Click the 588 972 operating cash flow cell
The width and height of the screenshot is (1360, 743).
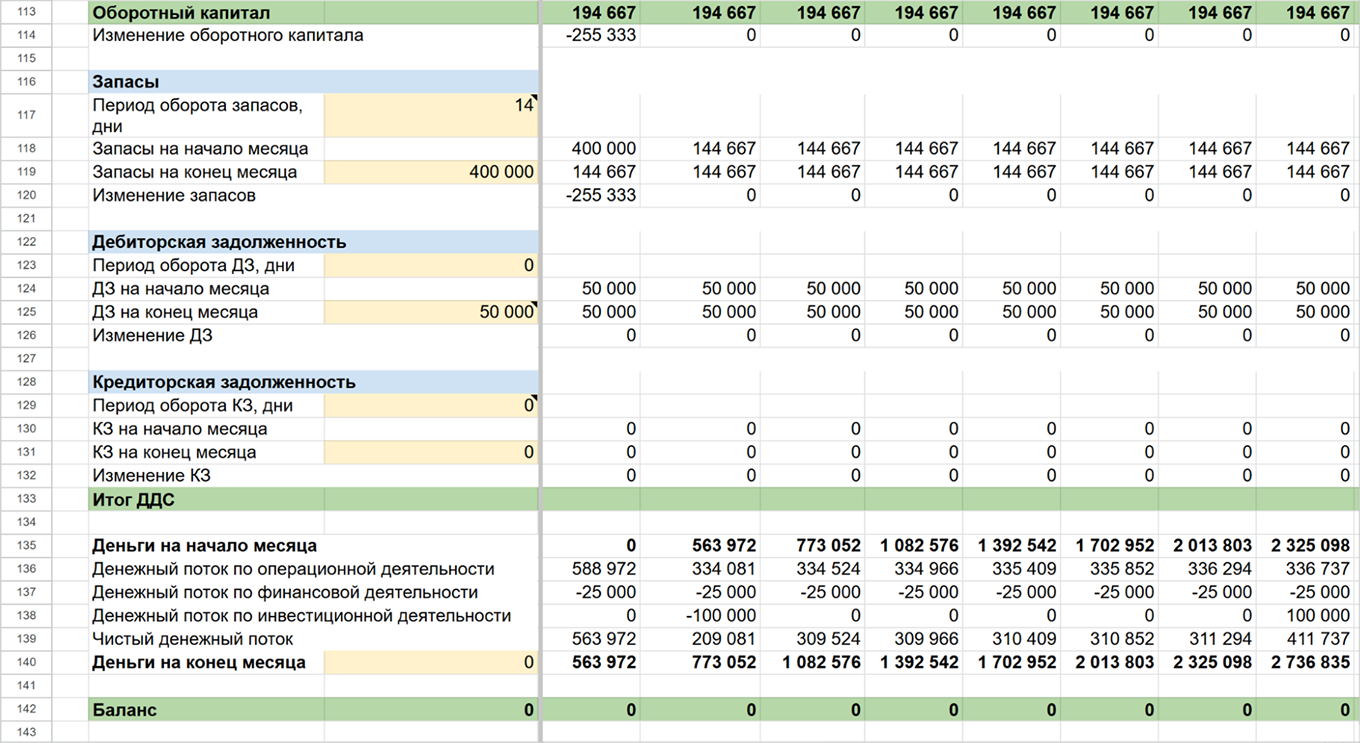click(x=591, y=569)
